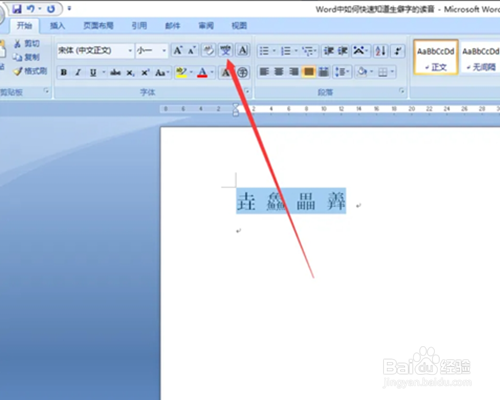Screen dimensions: 500x400
Task: Toggle Strikethrough formatting
Action: pos(115,72)
